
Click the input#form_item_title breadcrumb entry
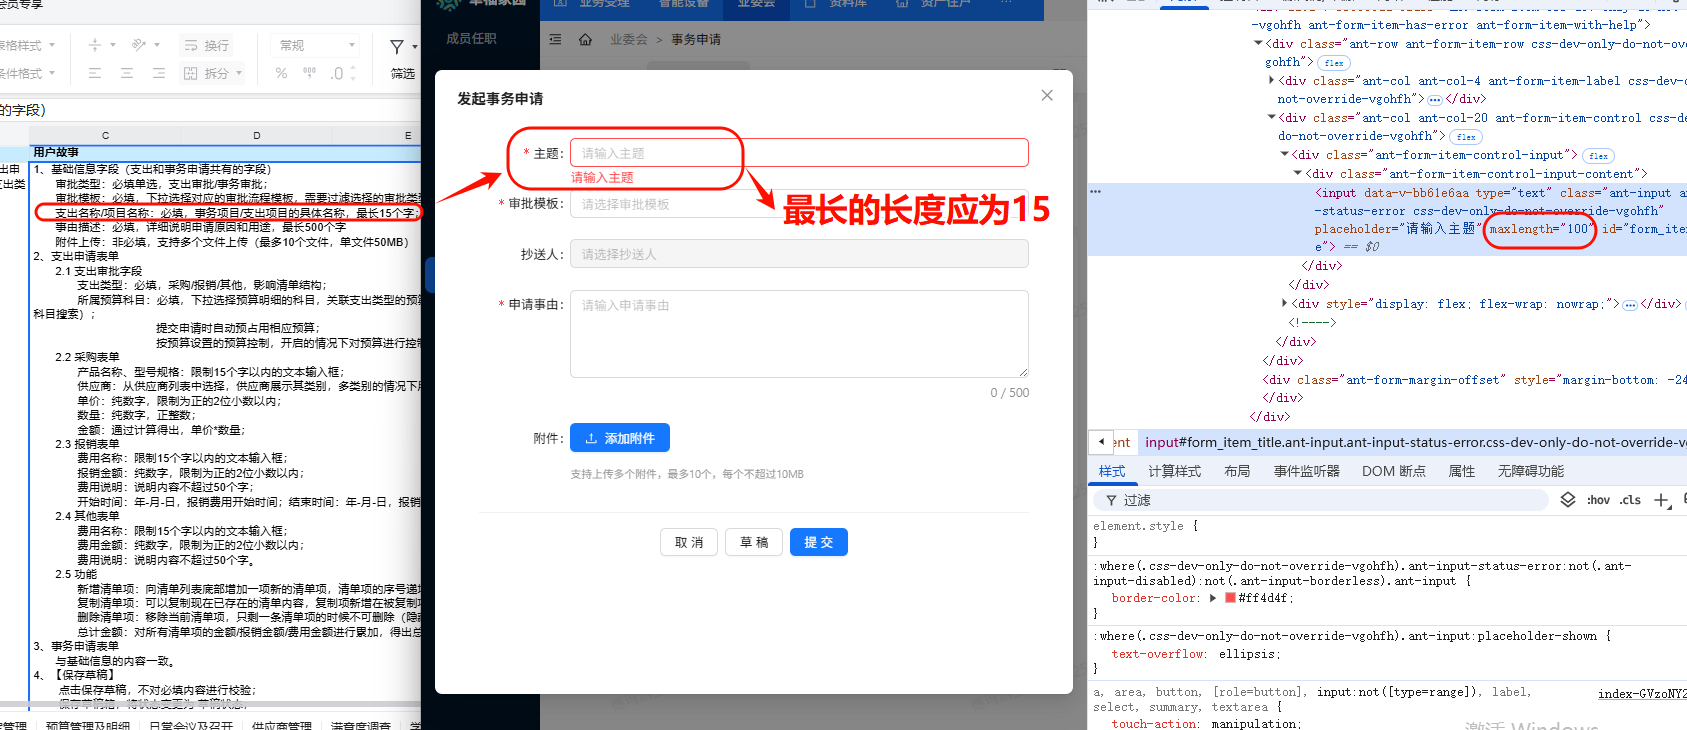point(1415,442)
